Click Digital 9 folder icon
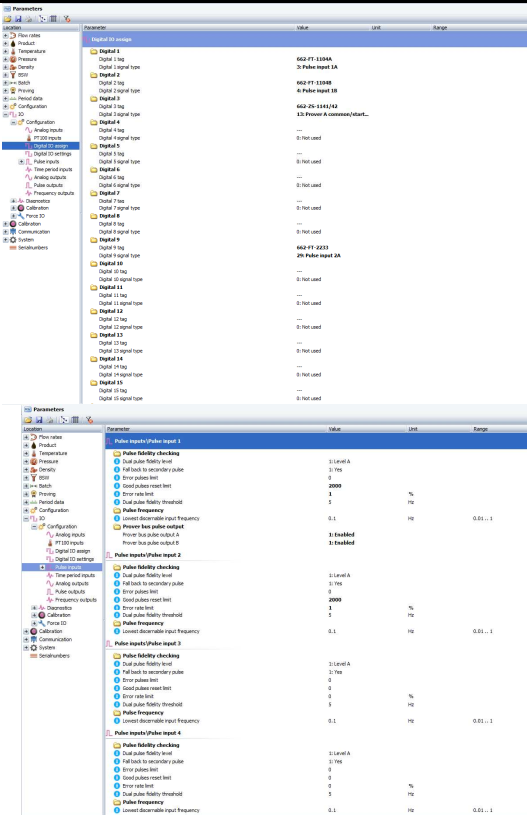The width and height of the screenshot is (527, 815). coord(94,240)
